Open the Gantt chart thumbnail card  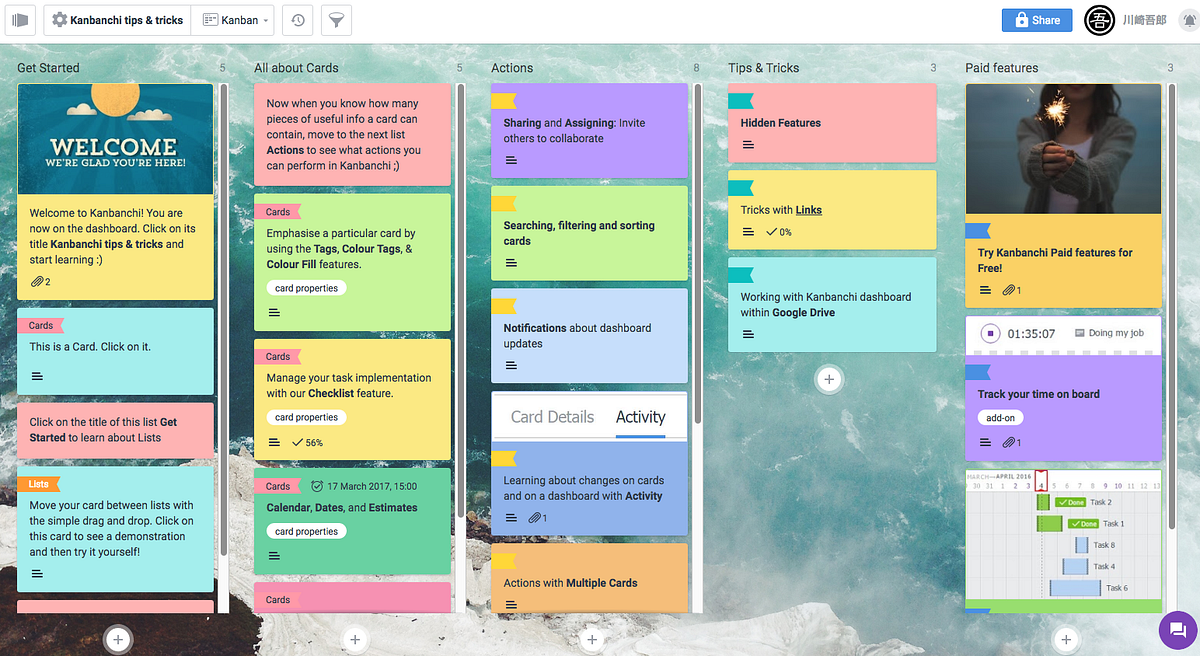(x=1063, y=535)
